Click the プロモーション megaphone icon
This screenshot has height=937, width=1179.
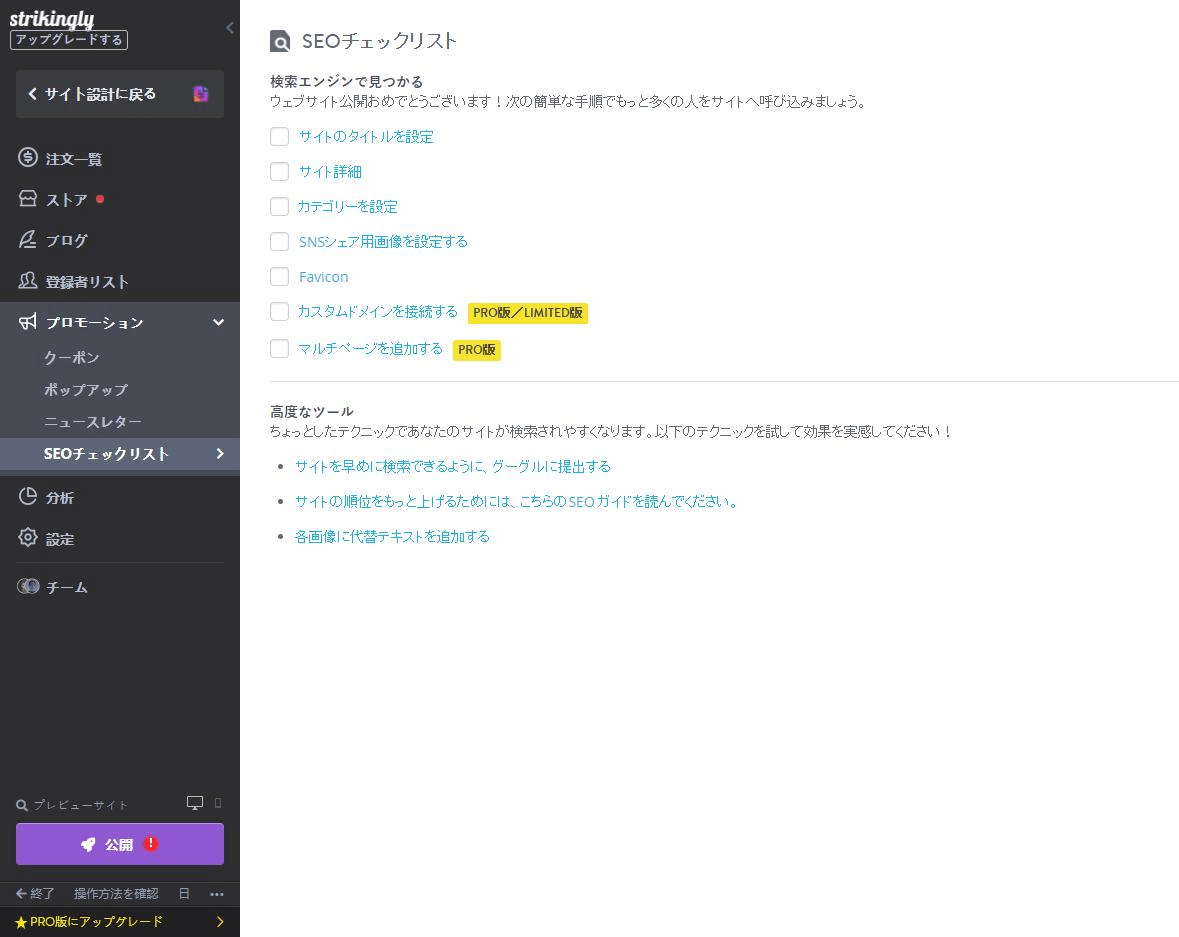[x=26, y=322]
